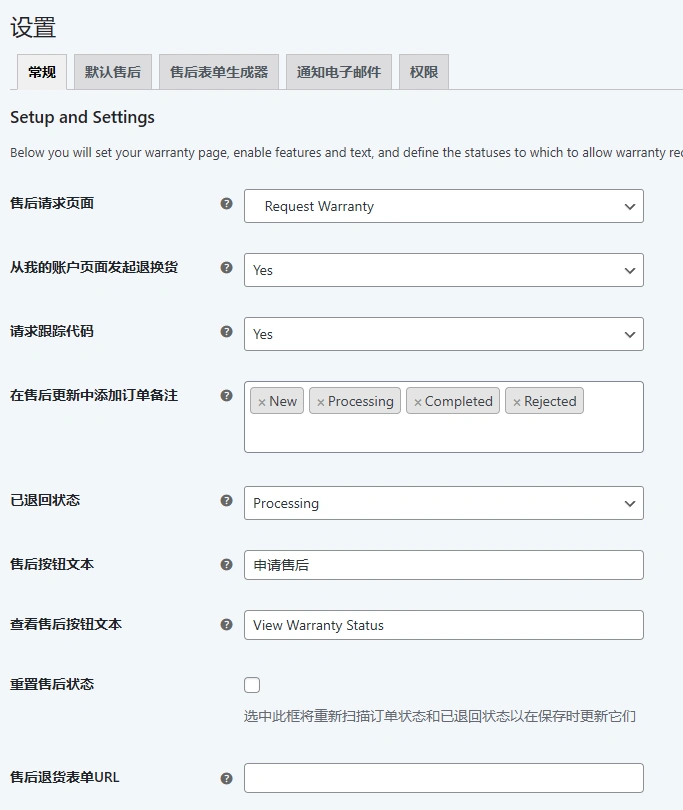The height and width of the screenshot is (810, 683).
Task: Remove the New status tag
Action: pyautogui.click(x=261, y=400)
